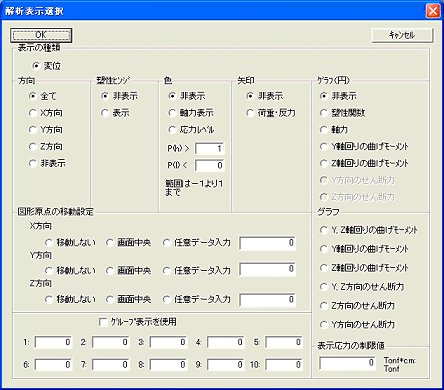Choose 軸力表示 in the 色 group
Screen dimensions: 444x390
pyautogui.click(x=191, y=113)
